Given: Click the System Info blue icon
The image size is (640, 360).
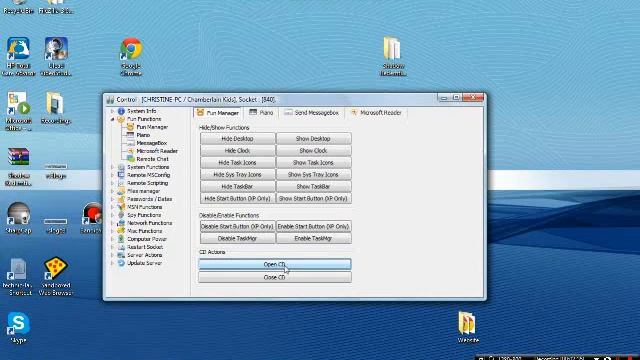Looking at the screenshot, I should tap(121, 111).
